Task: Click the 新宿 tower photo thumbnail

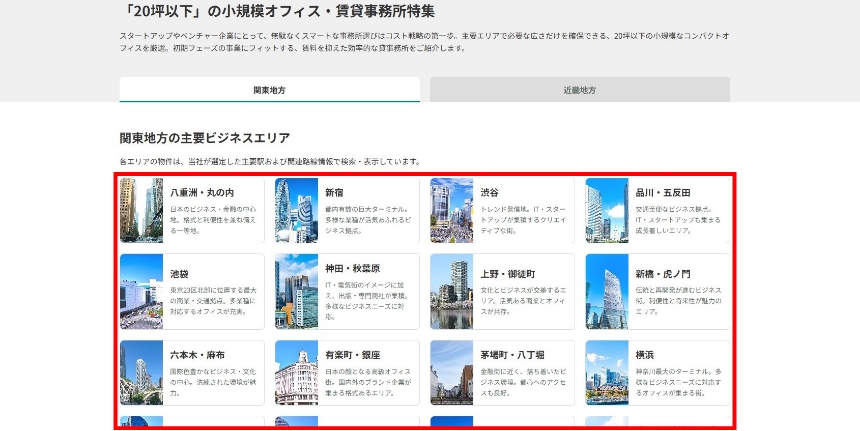Action: [296, 210]
